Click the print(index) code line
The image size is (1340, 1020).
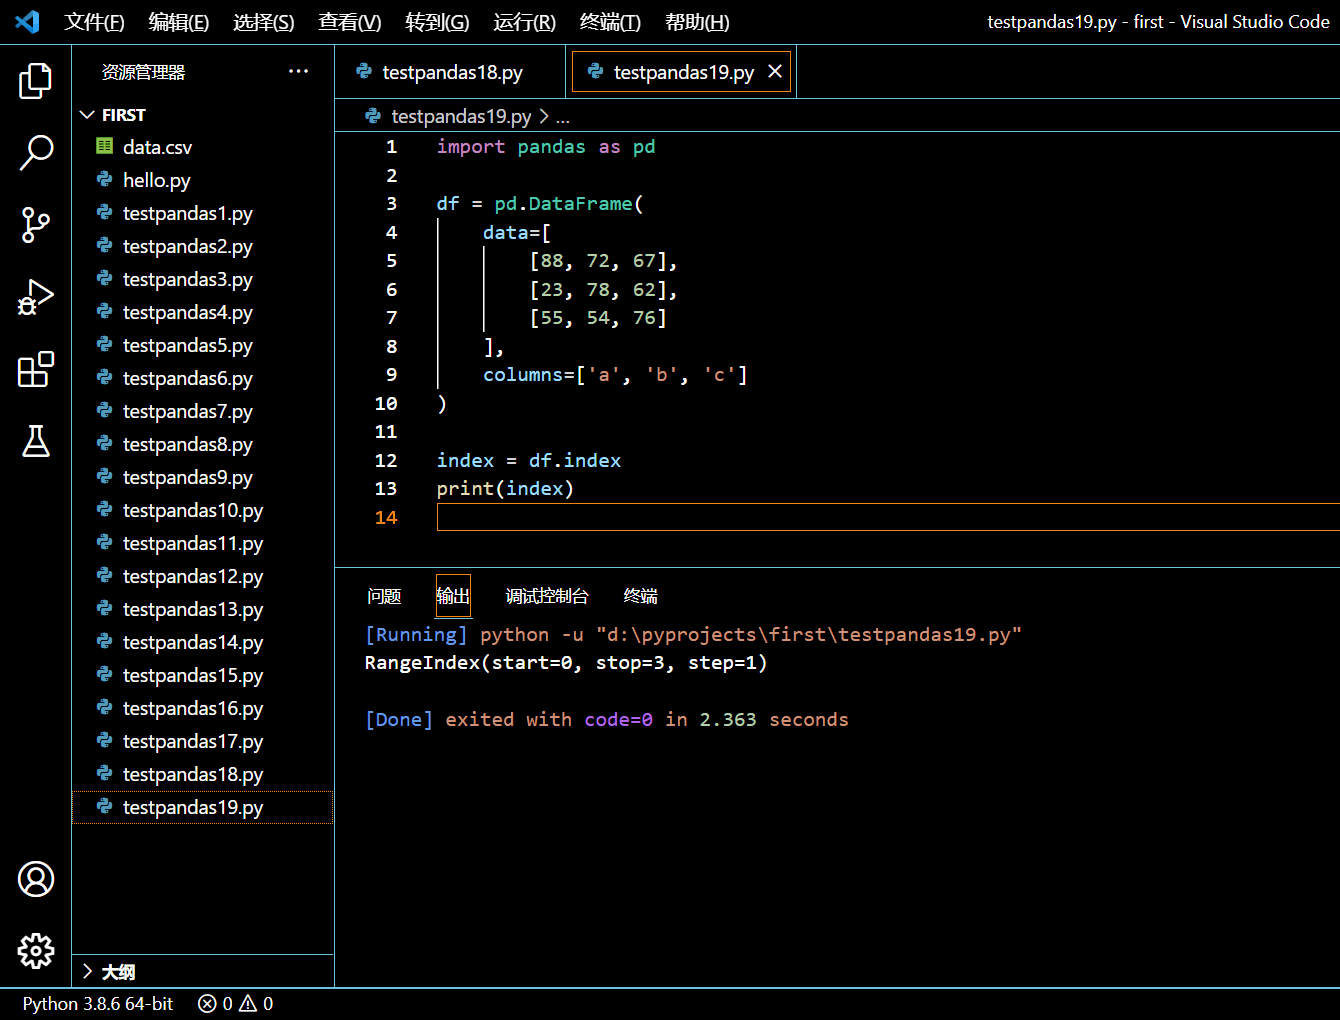[x=505, y=489]
